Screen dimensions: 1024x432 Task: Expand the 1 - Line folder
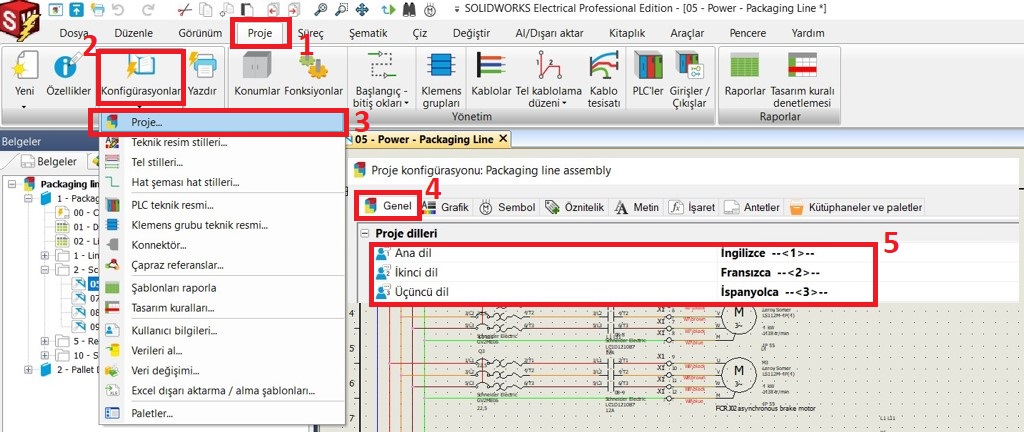click(44, 255)
